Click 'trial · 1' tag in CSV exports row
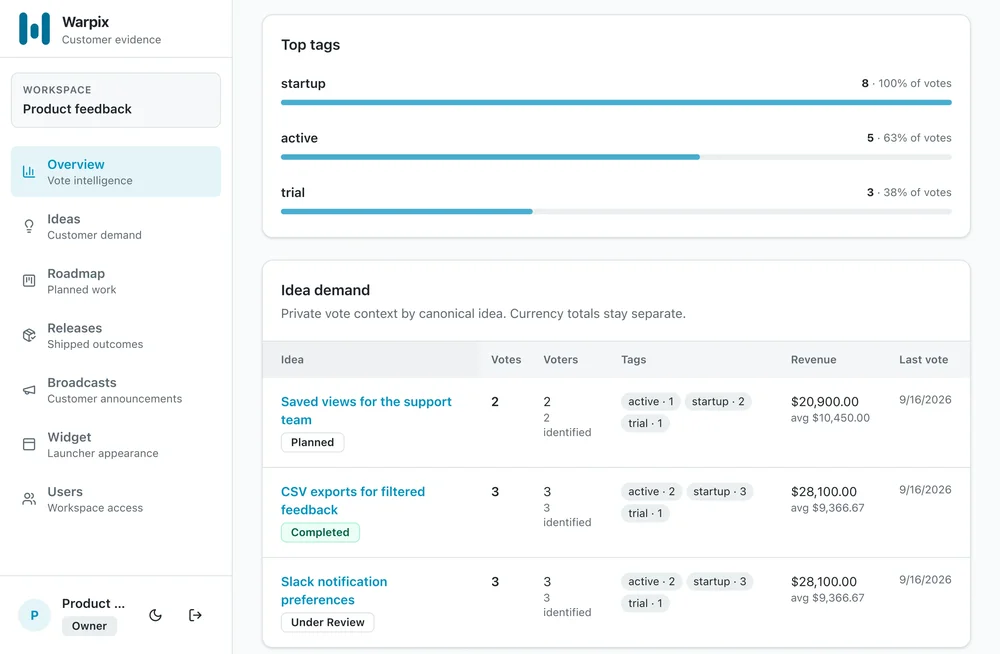 pyautogui.click(x=645, y=513)
